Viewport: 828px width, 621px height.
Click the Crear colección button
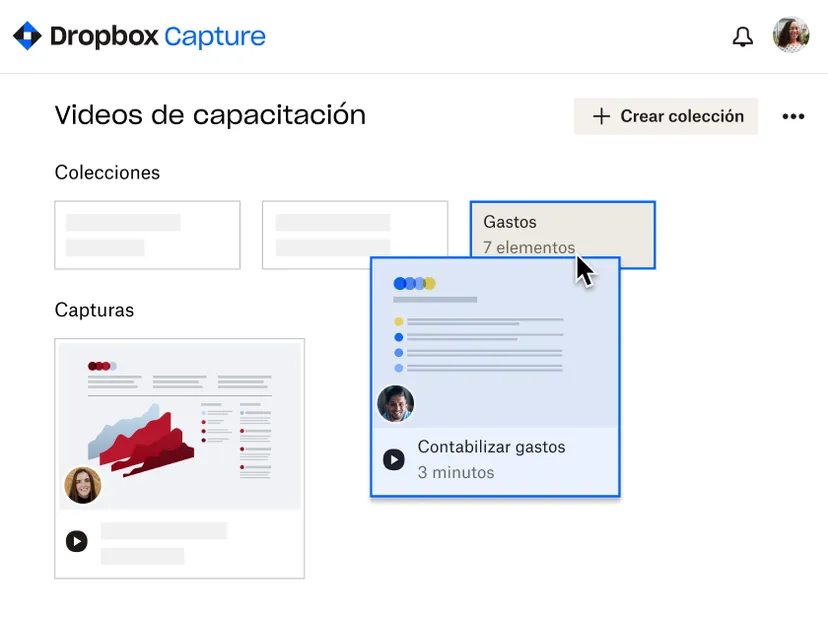tap(666, 116)
